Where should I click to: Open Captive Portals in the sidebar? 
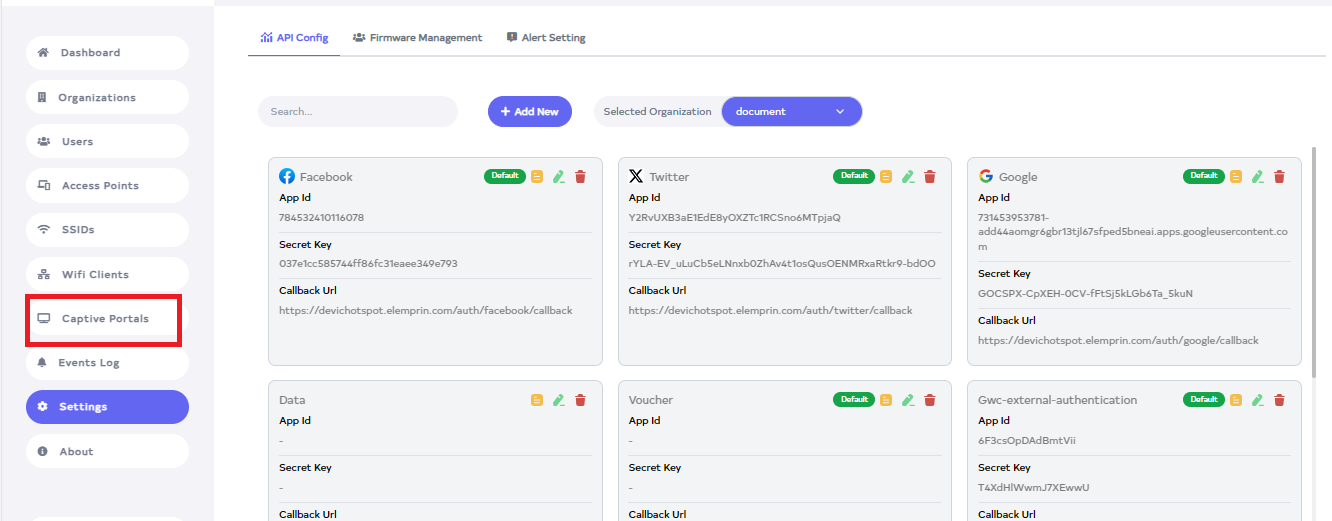(x=105, y=319)
